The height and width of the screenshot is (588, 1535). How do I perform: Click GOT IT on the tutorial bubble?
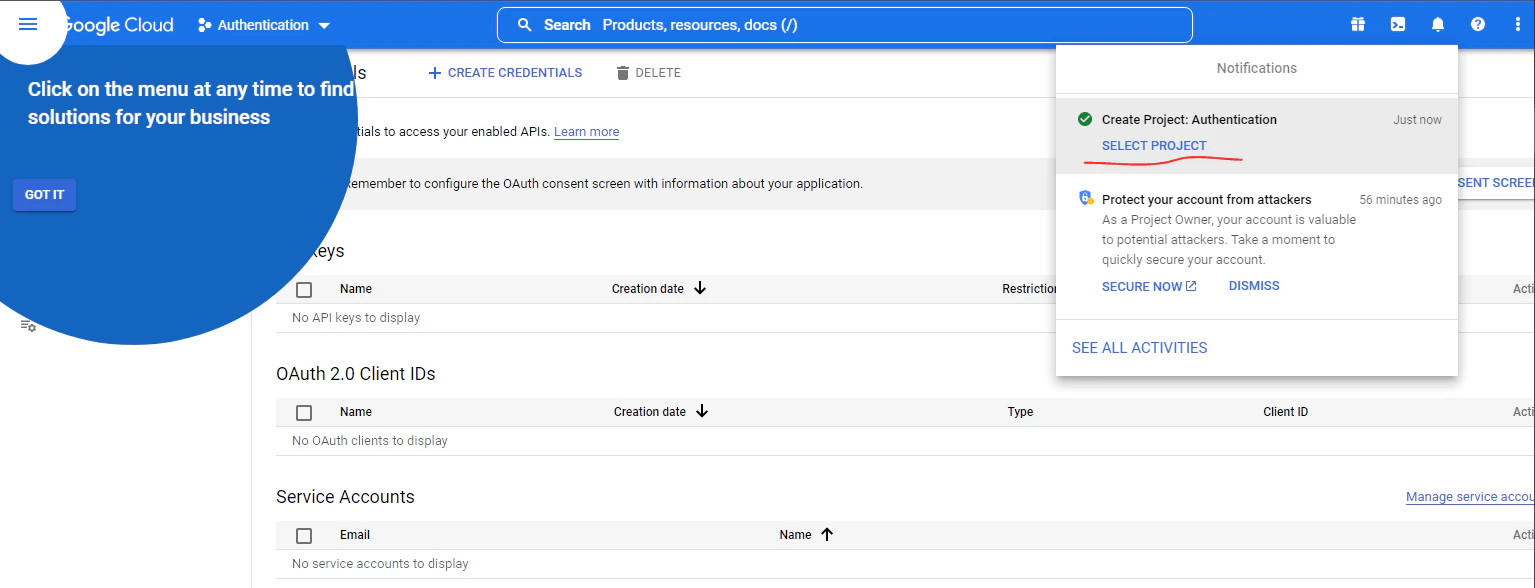pos(44,194)
